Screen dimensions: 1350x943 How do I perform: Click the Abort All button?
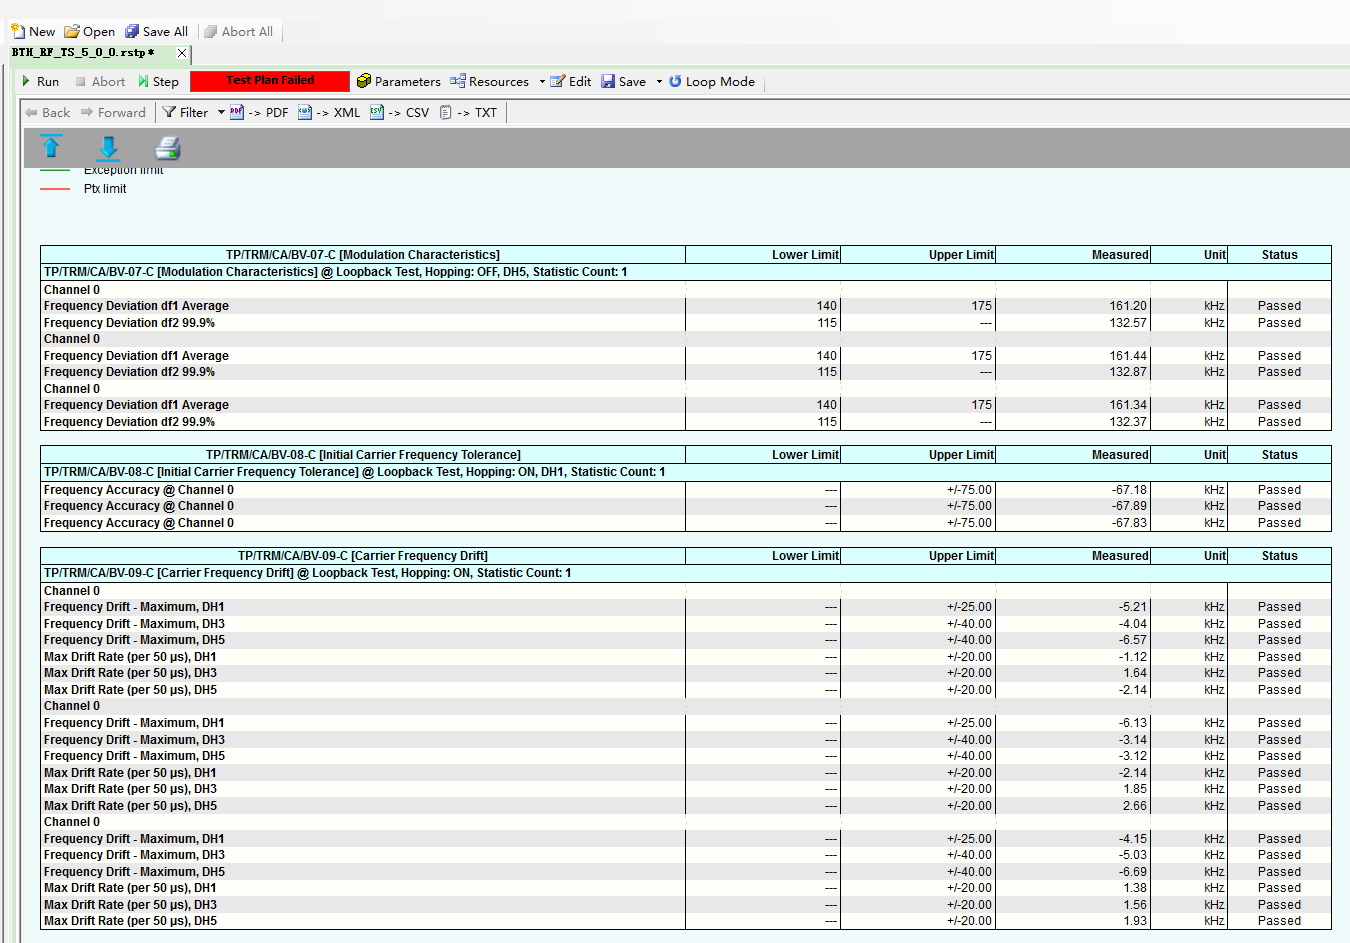pyautogui.click(x=239, y=32)
